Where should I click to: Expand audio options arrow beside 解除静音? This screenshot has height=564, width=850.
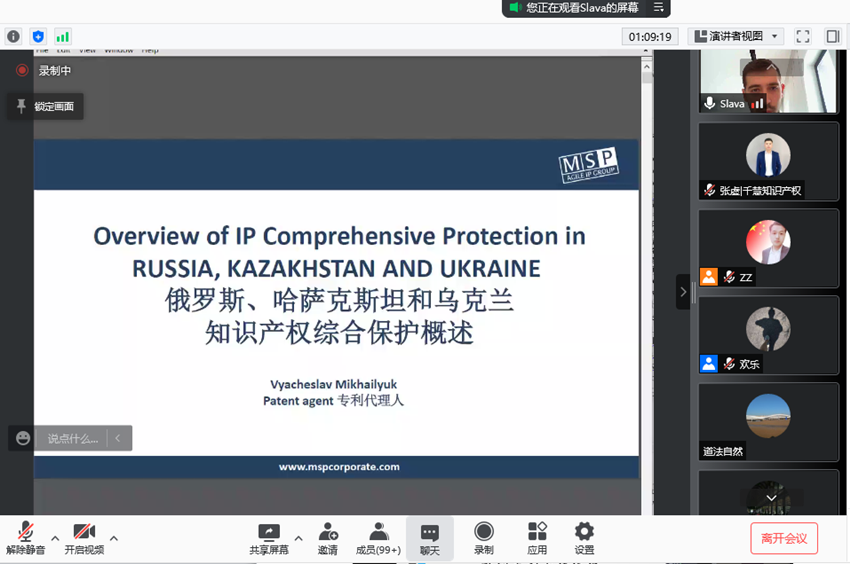point(55,538)
